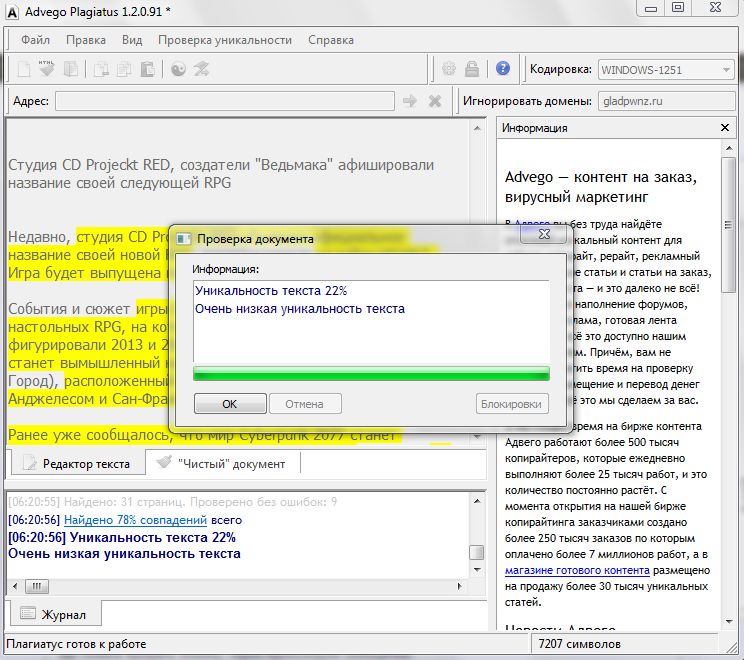Open settings via the gear icon

[x=448, y=69]
